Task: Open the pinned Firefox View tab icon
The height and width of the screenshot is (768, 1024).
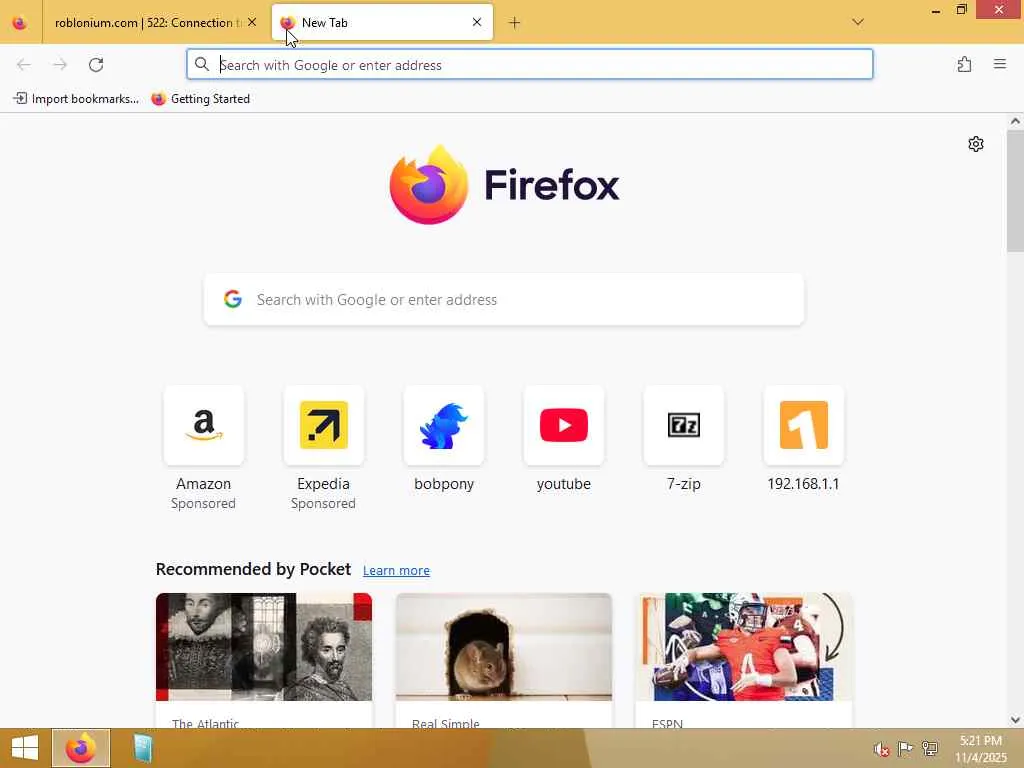Action: tap(20, 23)
